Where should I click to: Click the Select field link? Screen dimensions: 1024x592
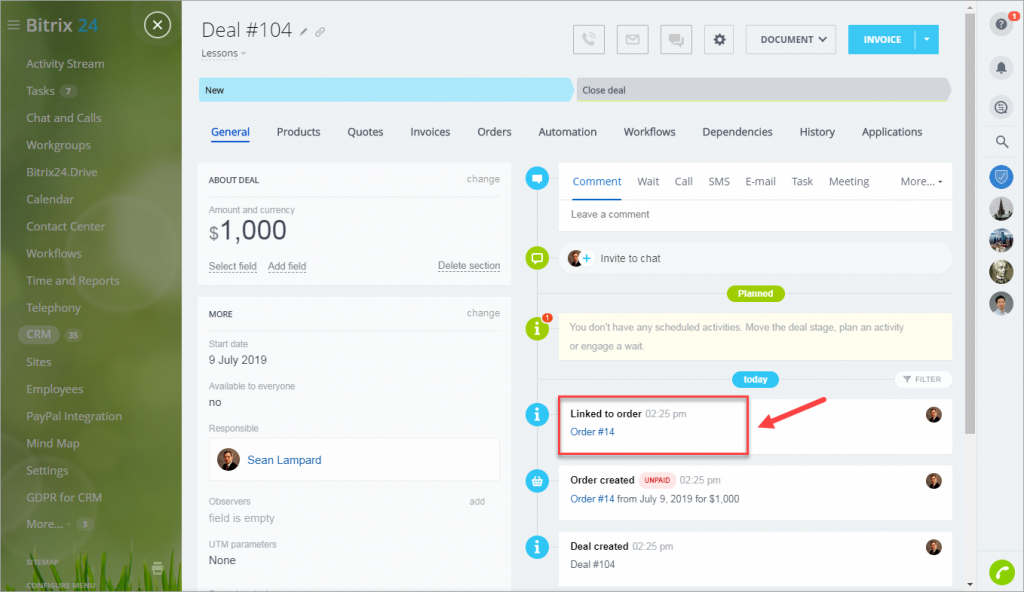coord(232,267)
